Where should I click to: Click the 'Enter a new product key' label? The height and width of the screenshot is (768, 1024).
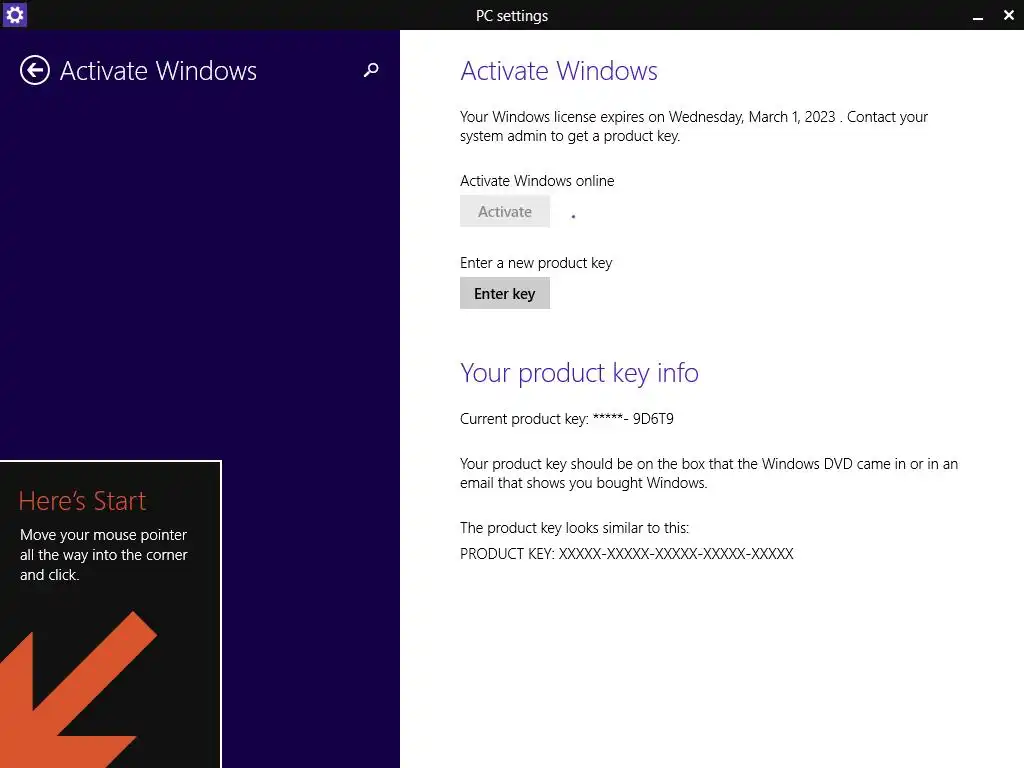click(536, 263)
